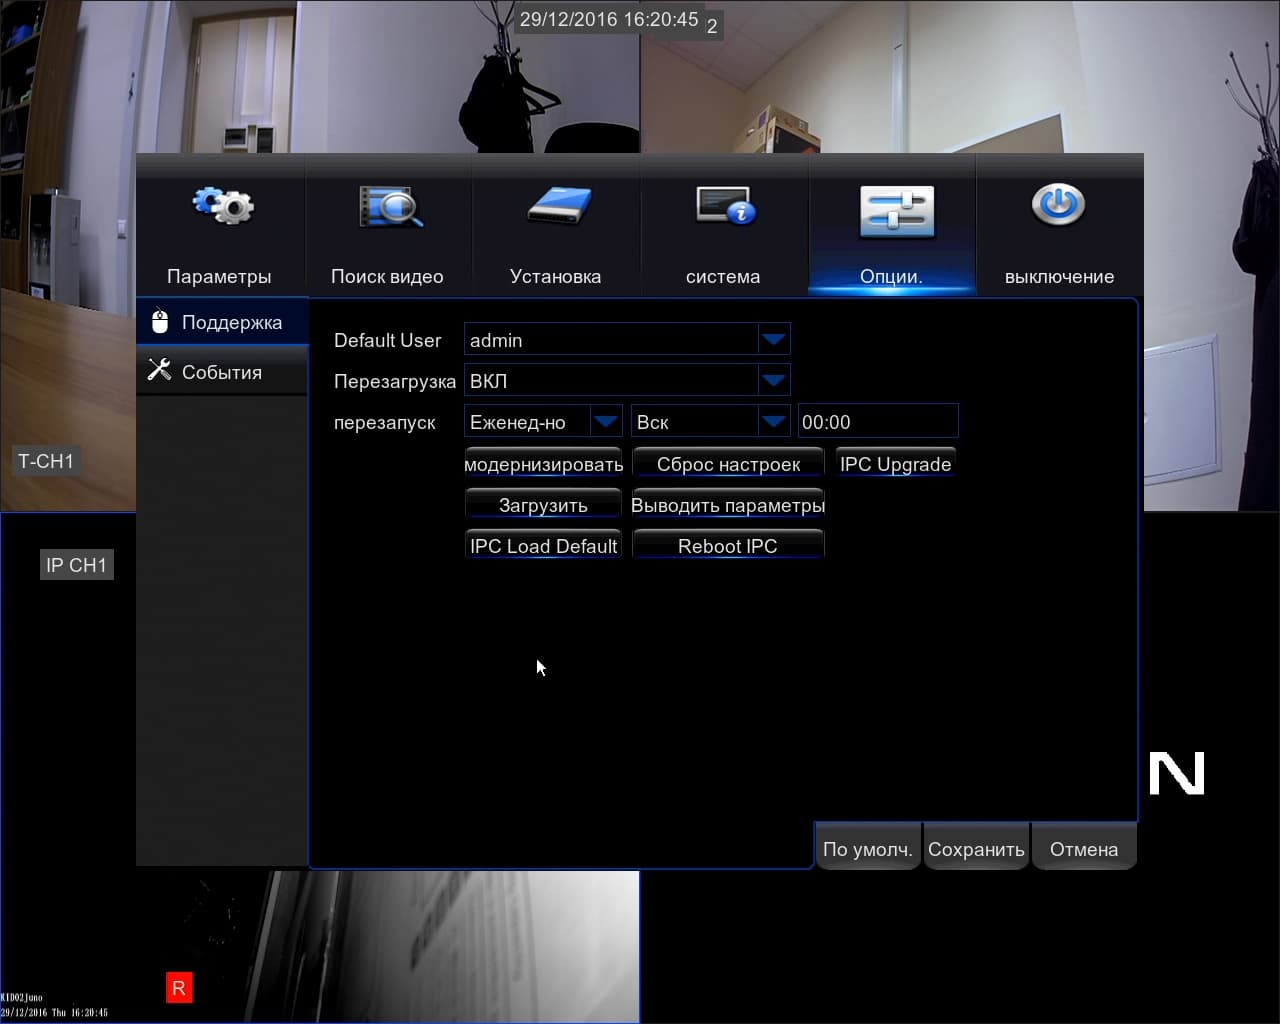The width and height of the screenshot is (1280, 1024).
Task: Expand the Перезагрузка ВКЛ dropdown arrow
Action: point(773,380)
